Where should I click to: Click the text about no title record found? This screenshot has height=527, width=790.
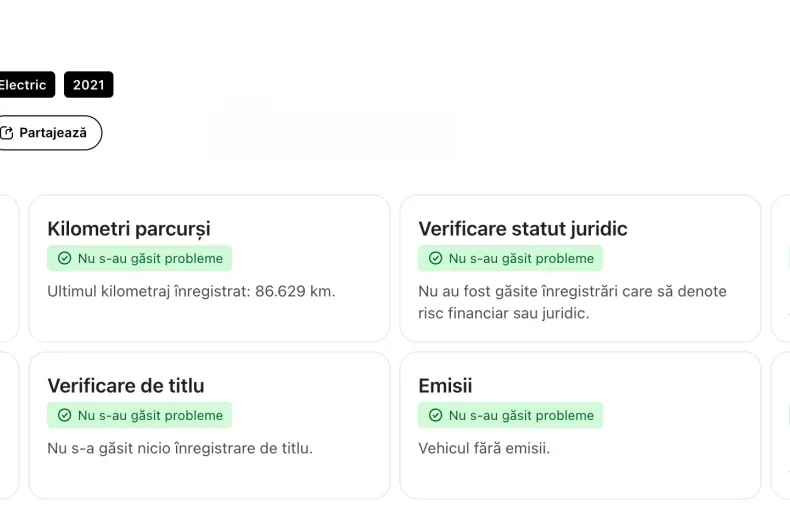180,448
